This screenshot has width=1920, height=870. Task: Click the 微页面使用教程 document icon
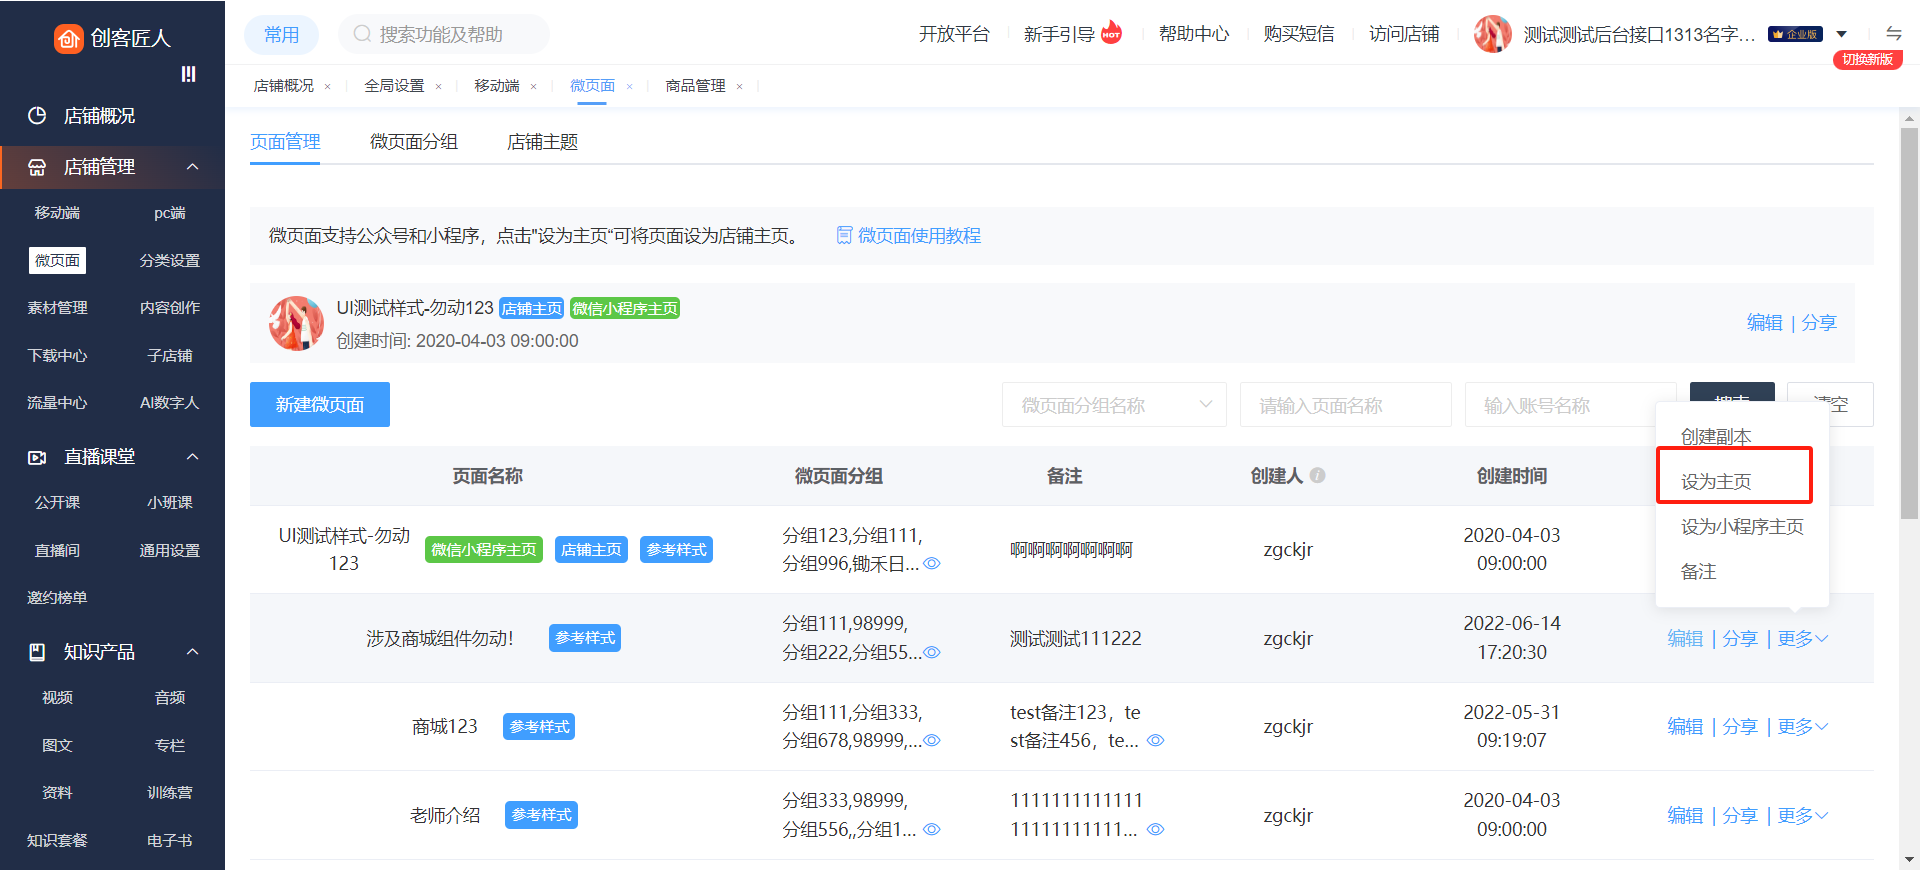click(844, 235)
